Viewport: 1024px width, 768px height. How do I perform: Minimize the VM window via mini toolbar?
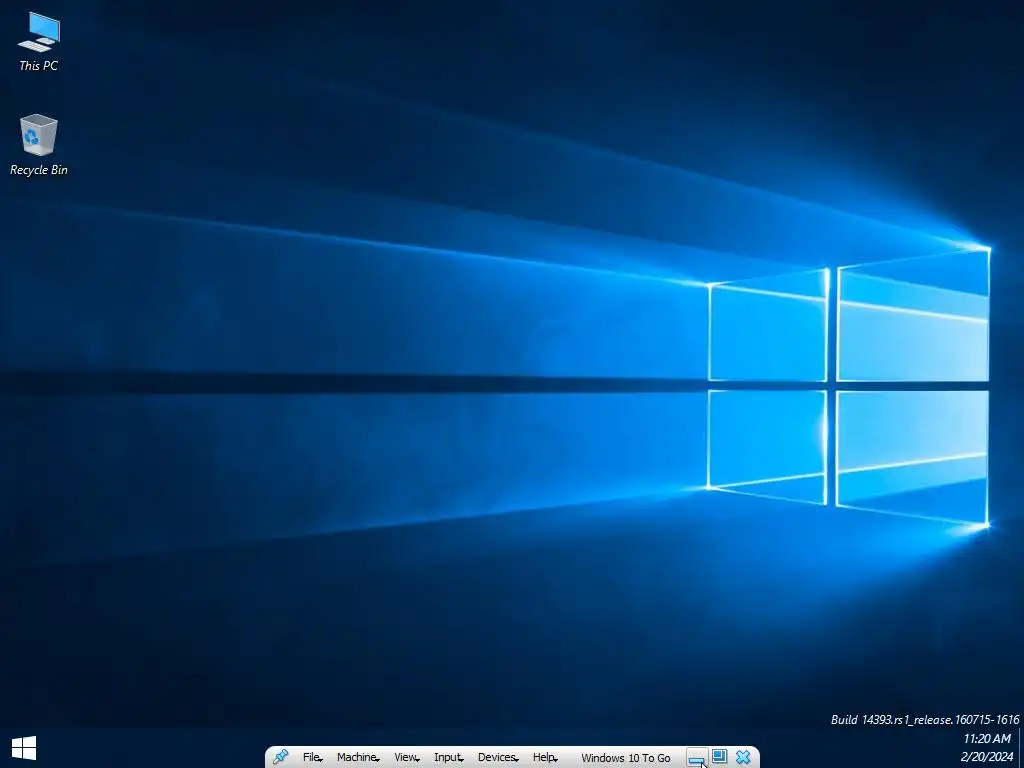pos(697,758)
